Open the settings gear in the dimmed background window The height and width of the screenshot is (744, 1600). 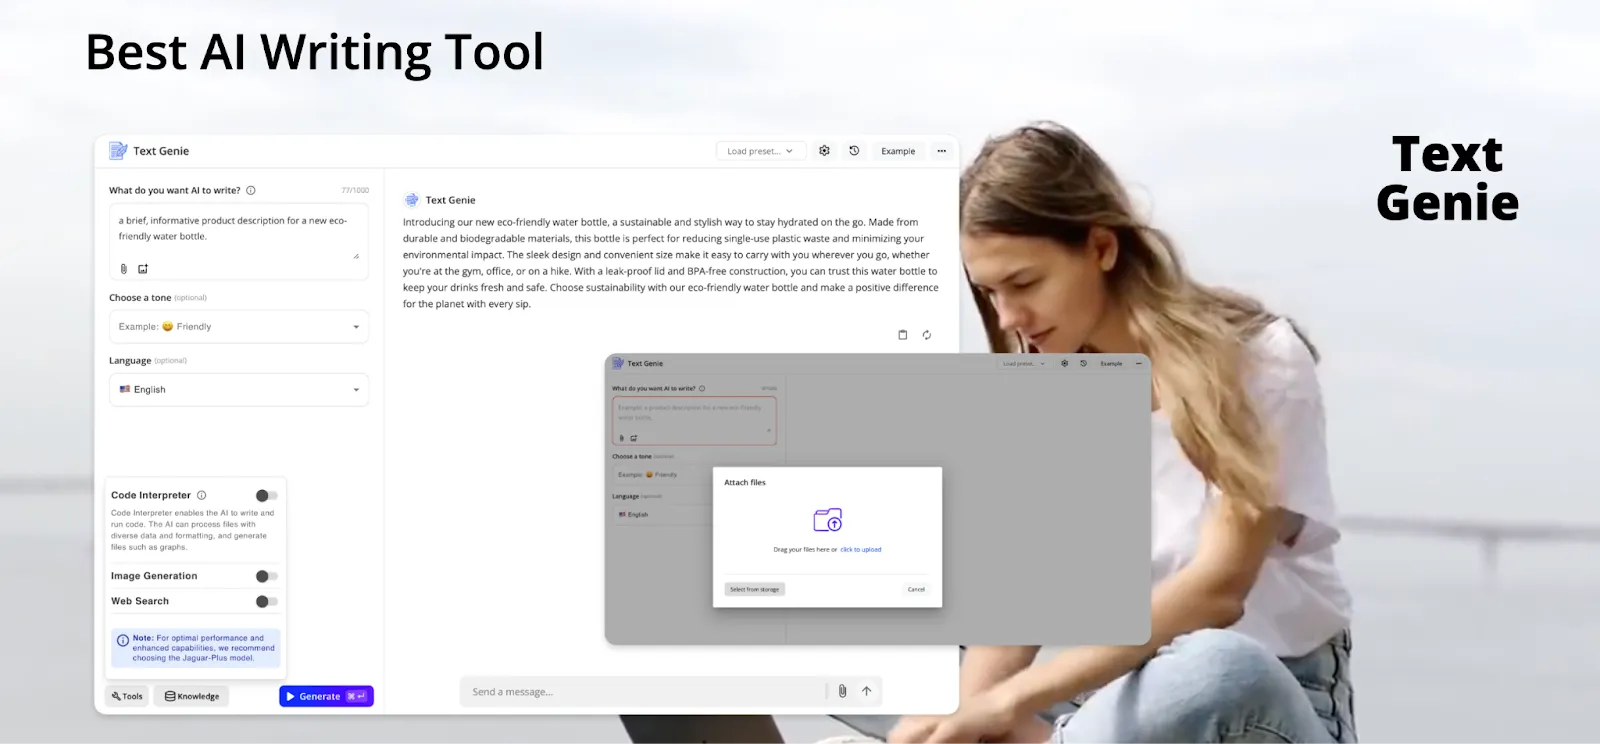pos(1065,363)
